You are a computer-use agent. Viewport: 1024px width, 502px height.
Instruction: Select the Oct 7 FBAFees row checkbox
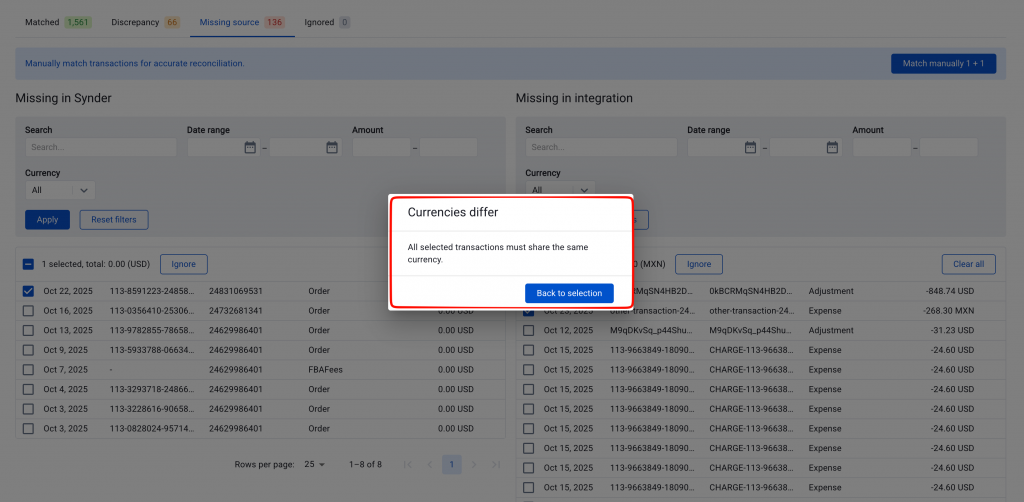pyautogui.click(x=28, y=369)
